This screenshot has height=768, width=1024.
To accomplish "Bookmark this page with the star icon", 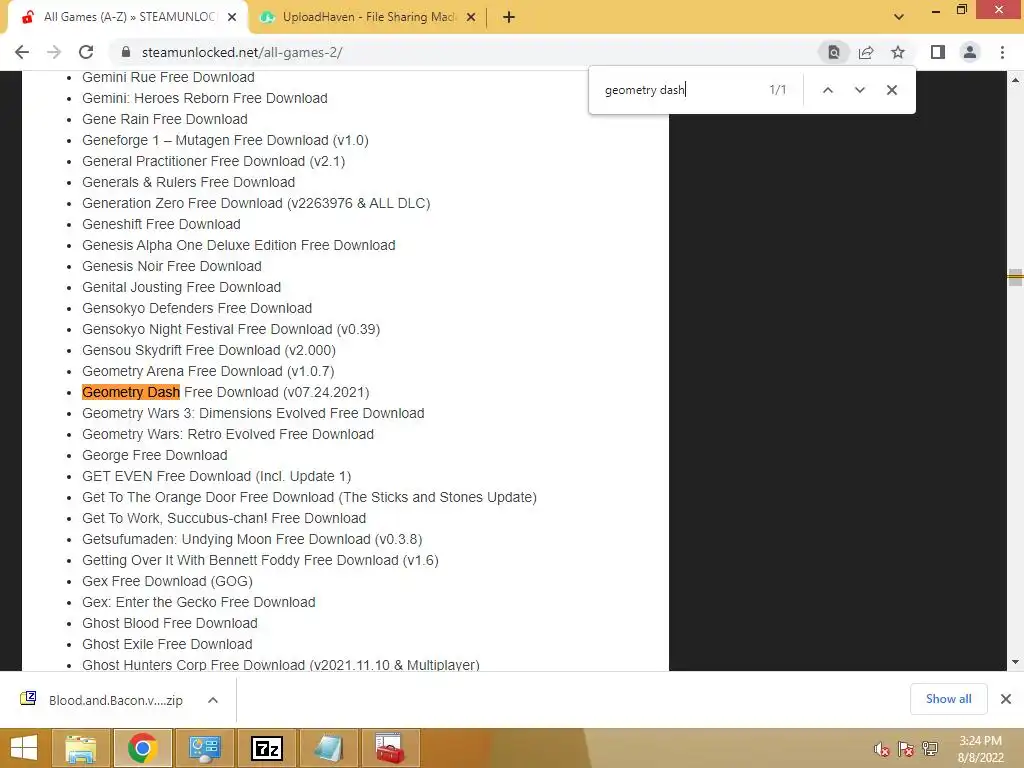I will pyautogui.click(x=898, y=52).
